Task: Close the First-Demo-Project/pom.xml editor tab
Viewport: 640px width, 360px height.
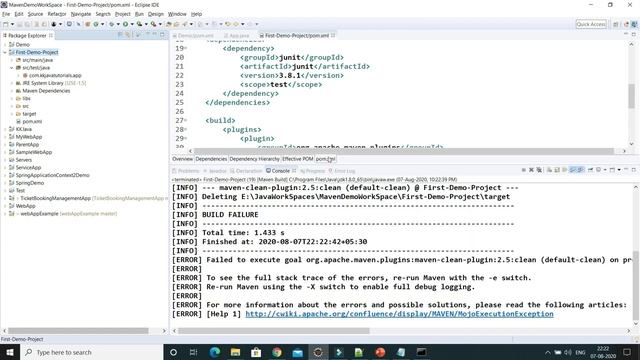Action: click(x=333, y=35)
